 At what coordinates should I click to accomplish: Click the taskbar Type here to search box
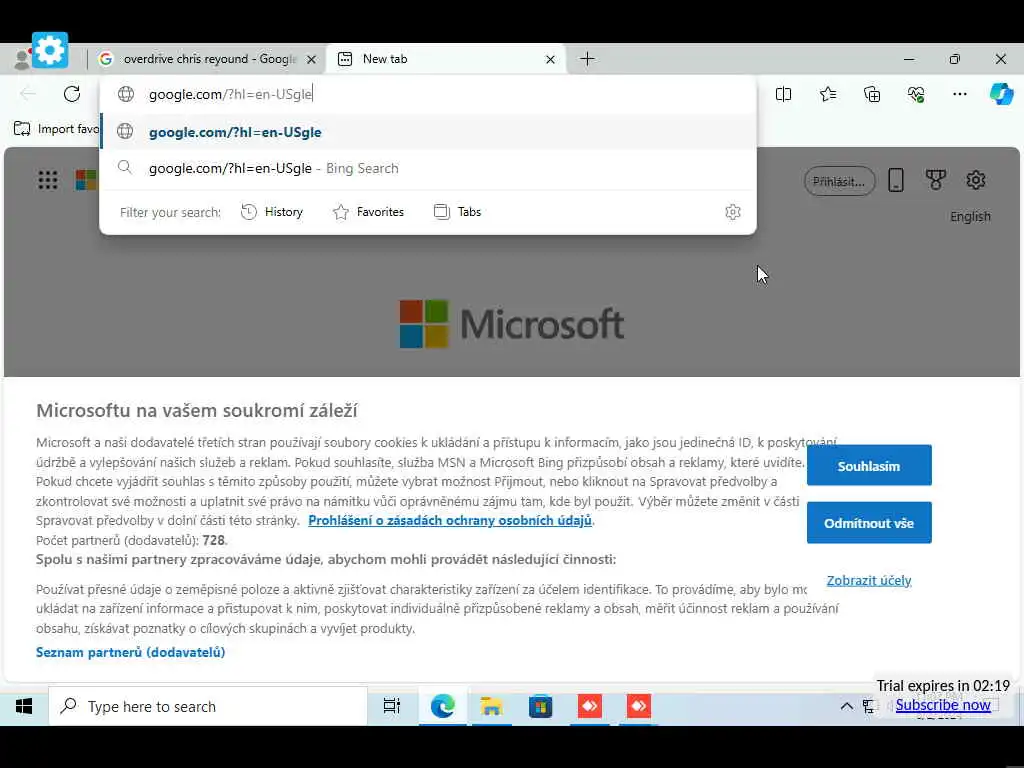208,706
